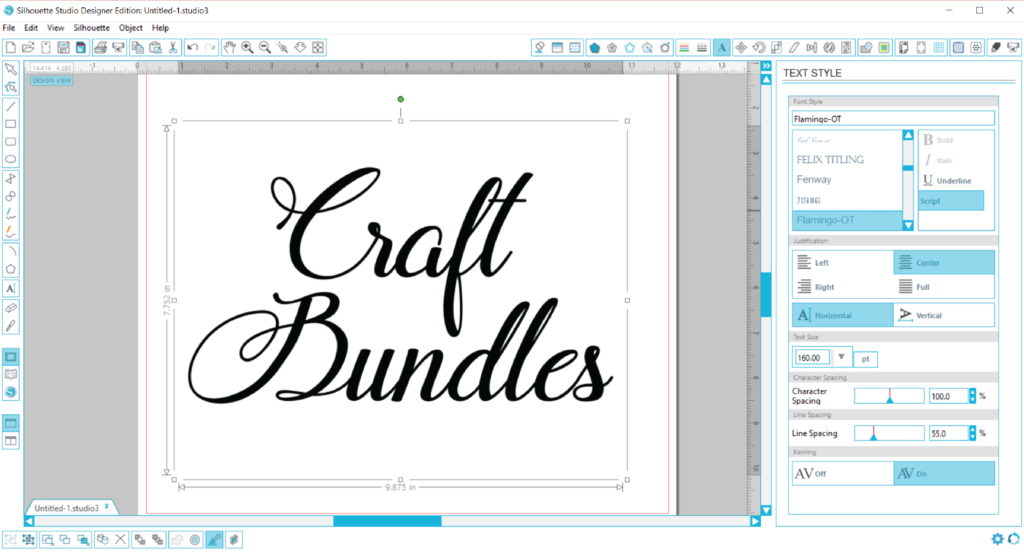This screenshot has width=1024, height=552.
Task: Choose Fenway font from list
Action: [x=814, y=179]
